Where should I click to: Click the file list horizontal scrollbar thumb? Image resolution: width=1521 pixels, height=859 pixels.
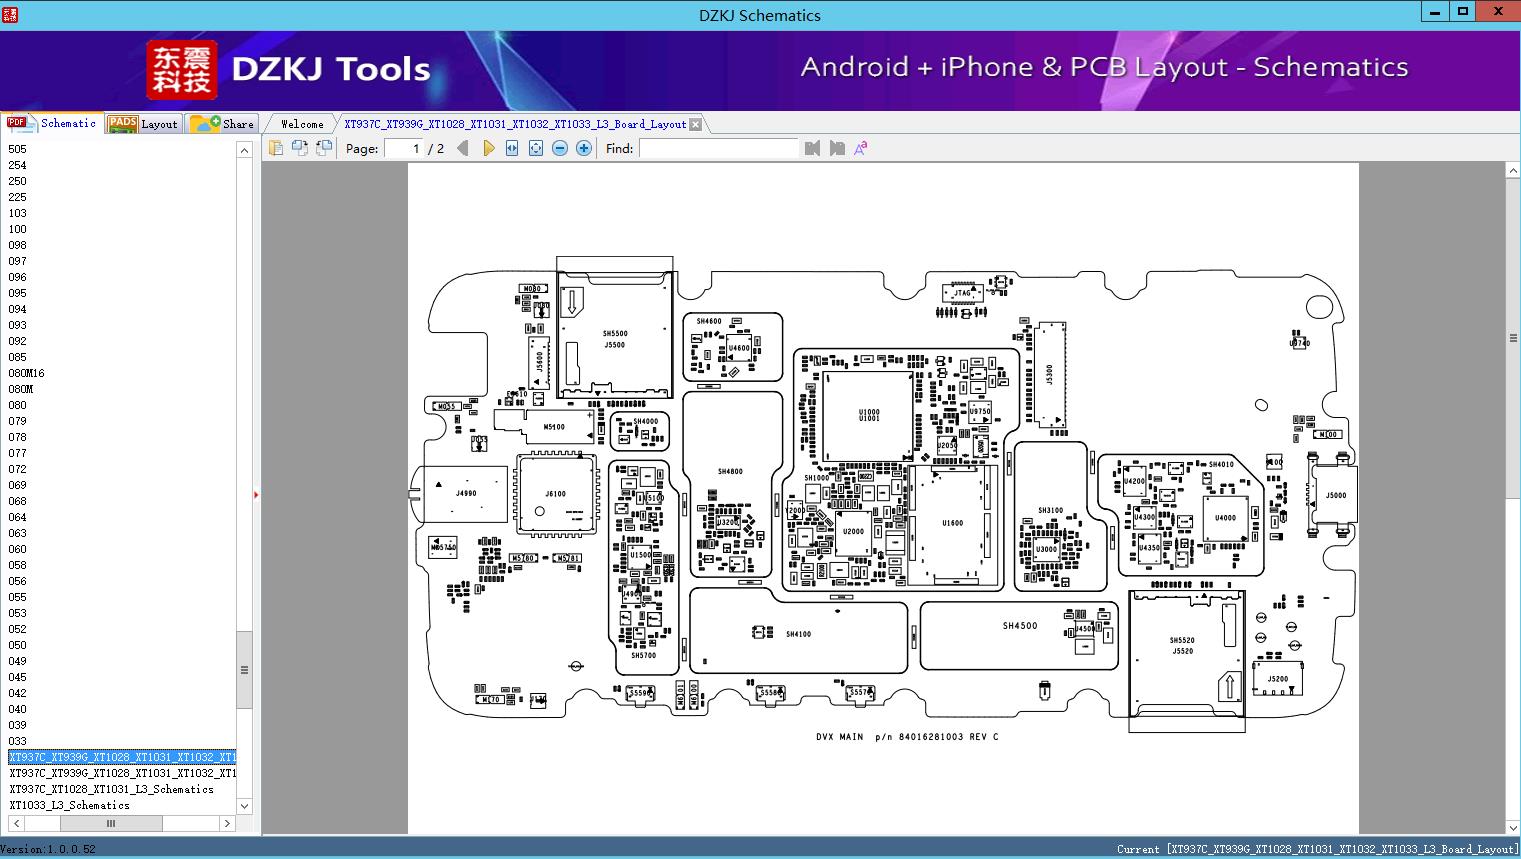111,823
